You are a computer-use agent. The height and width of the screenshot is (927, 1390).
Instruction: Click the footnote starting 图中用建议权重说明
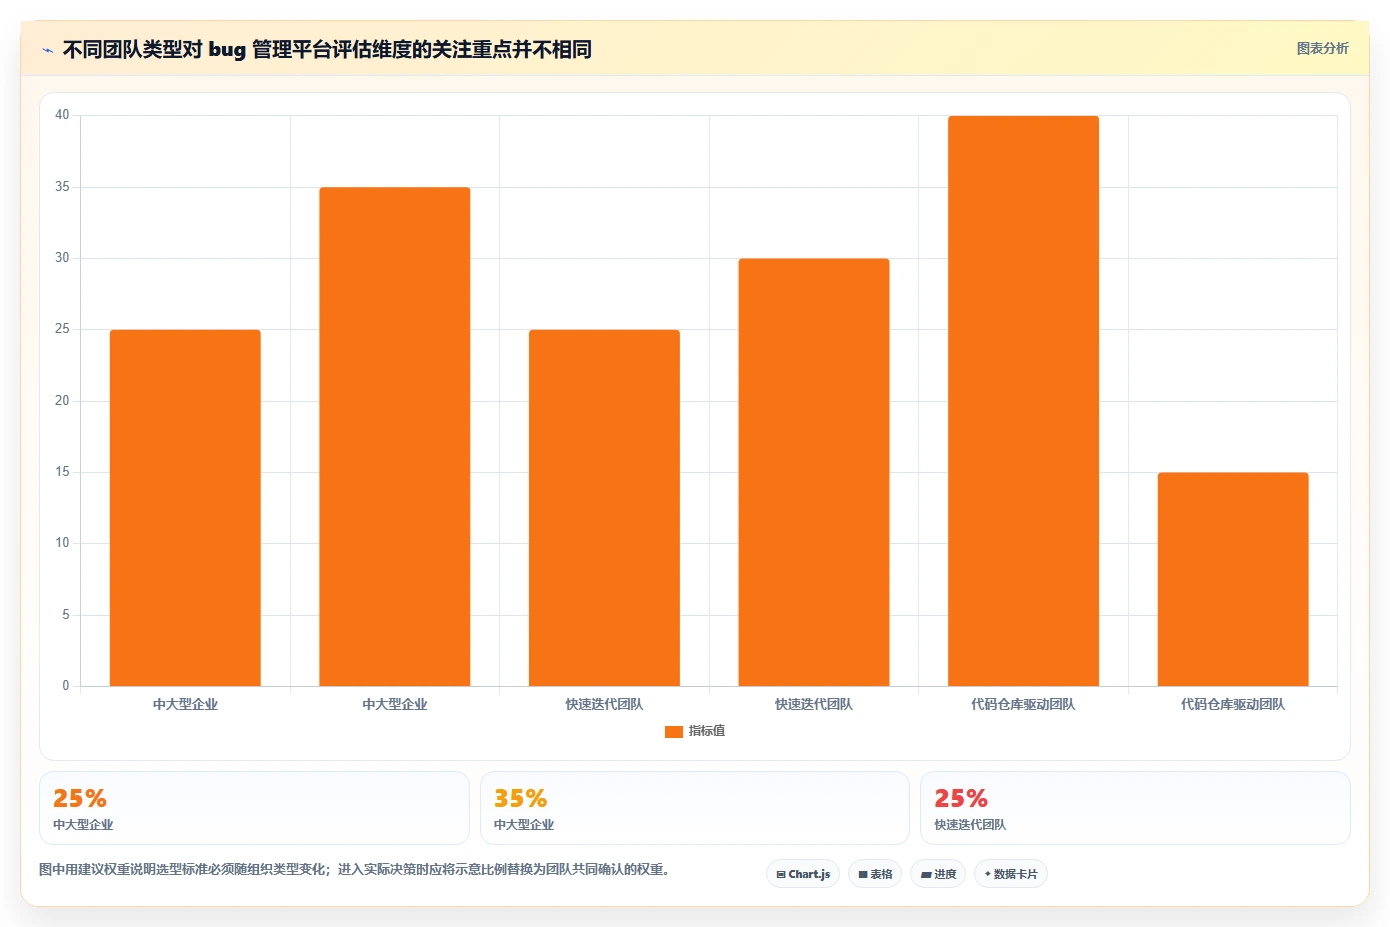coord(354,870)
